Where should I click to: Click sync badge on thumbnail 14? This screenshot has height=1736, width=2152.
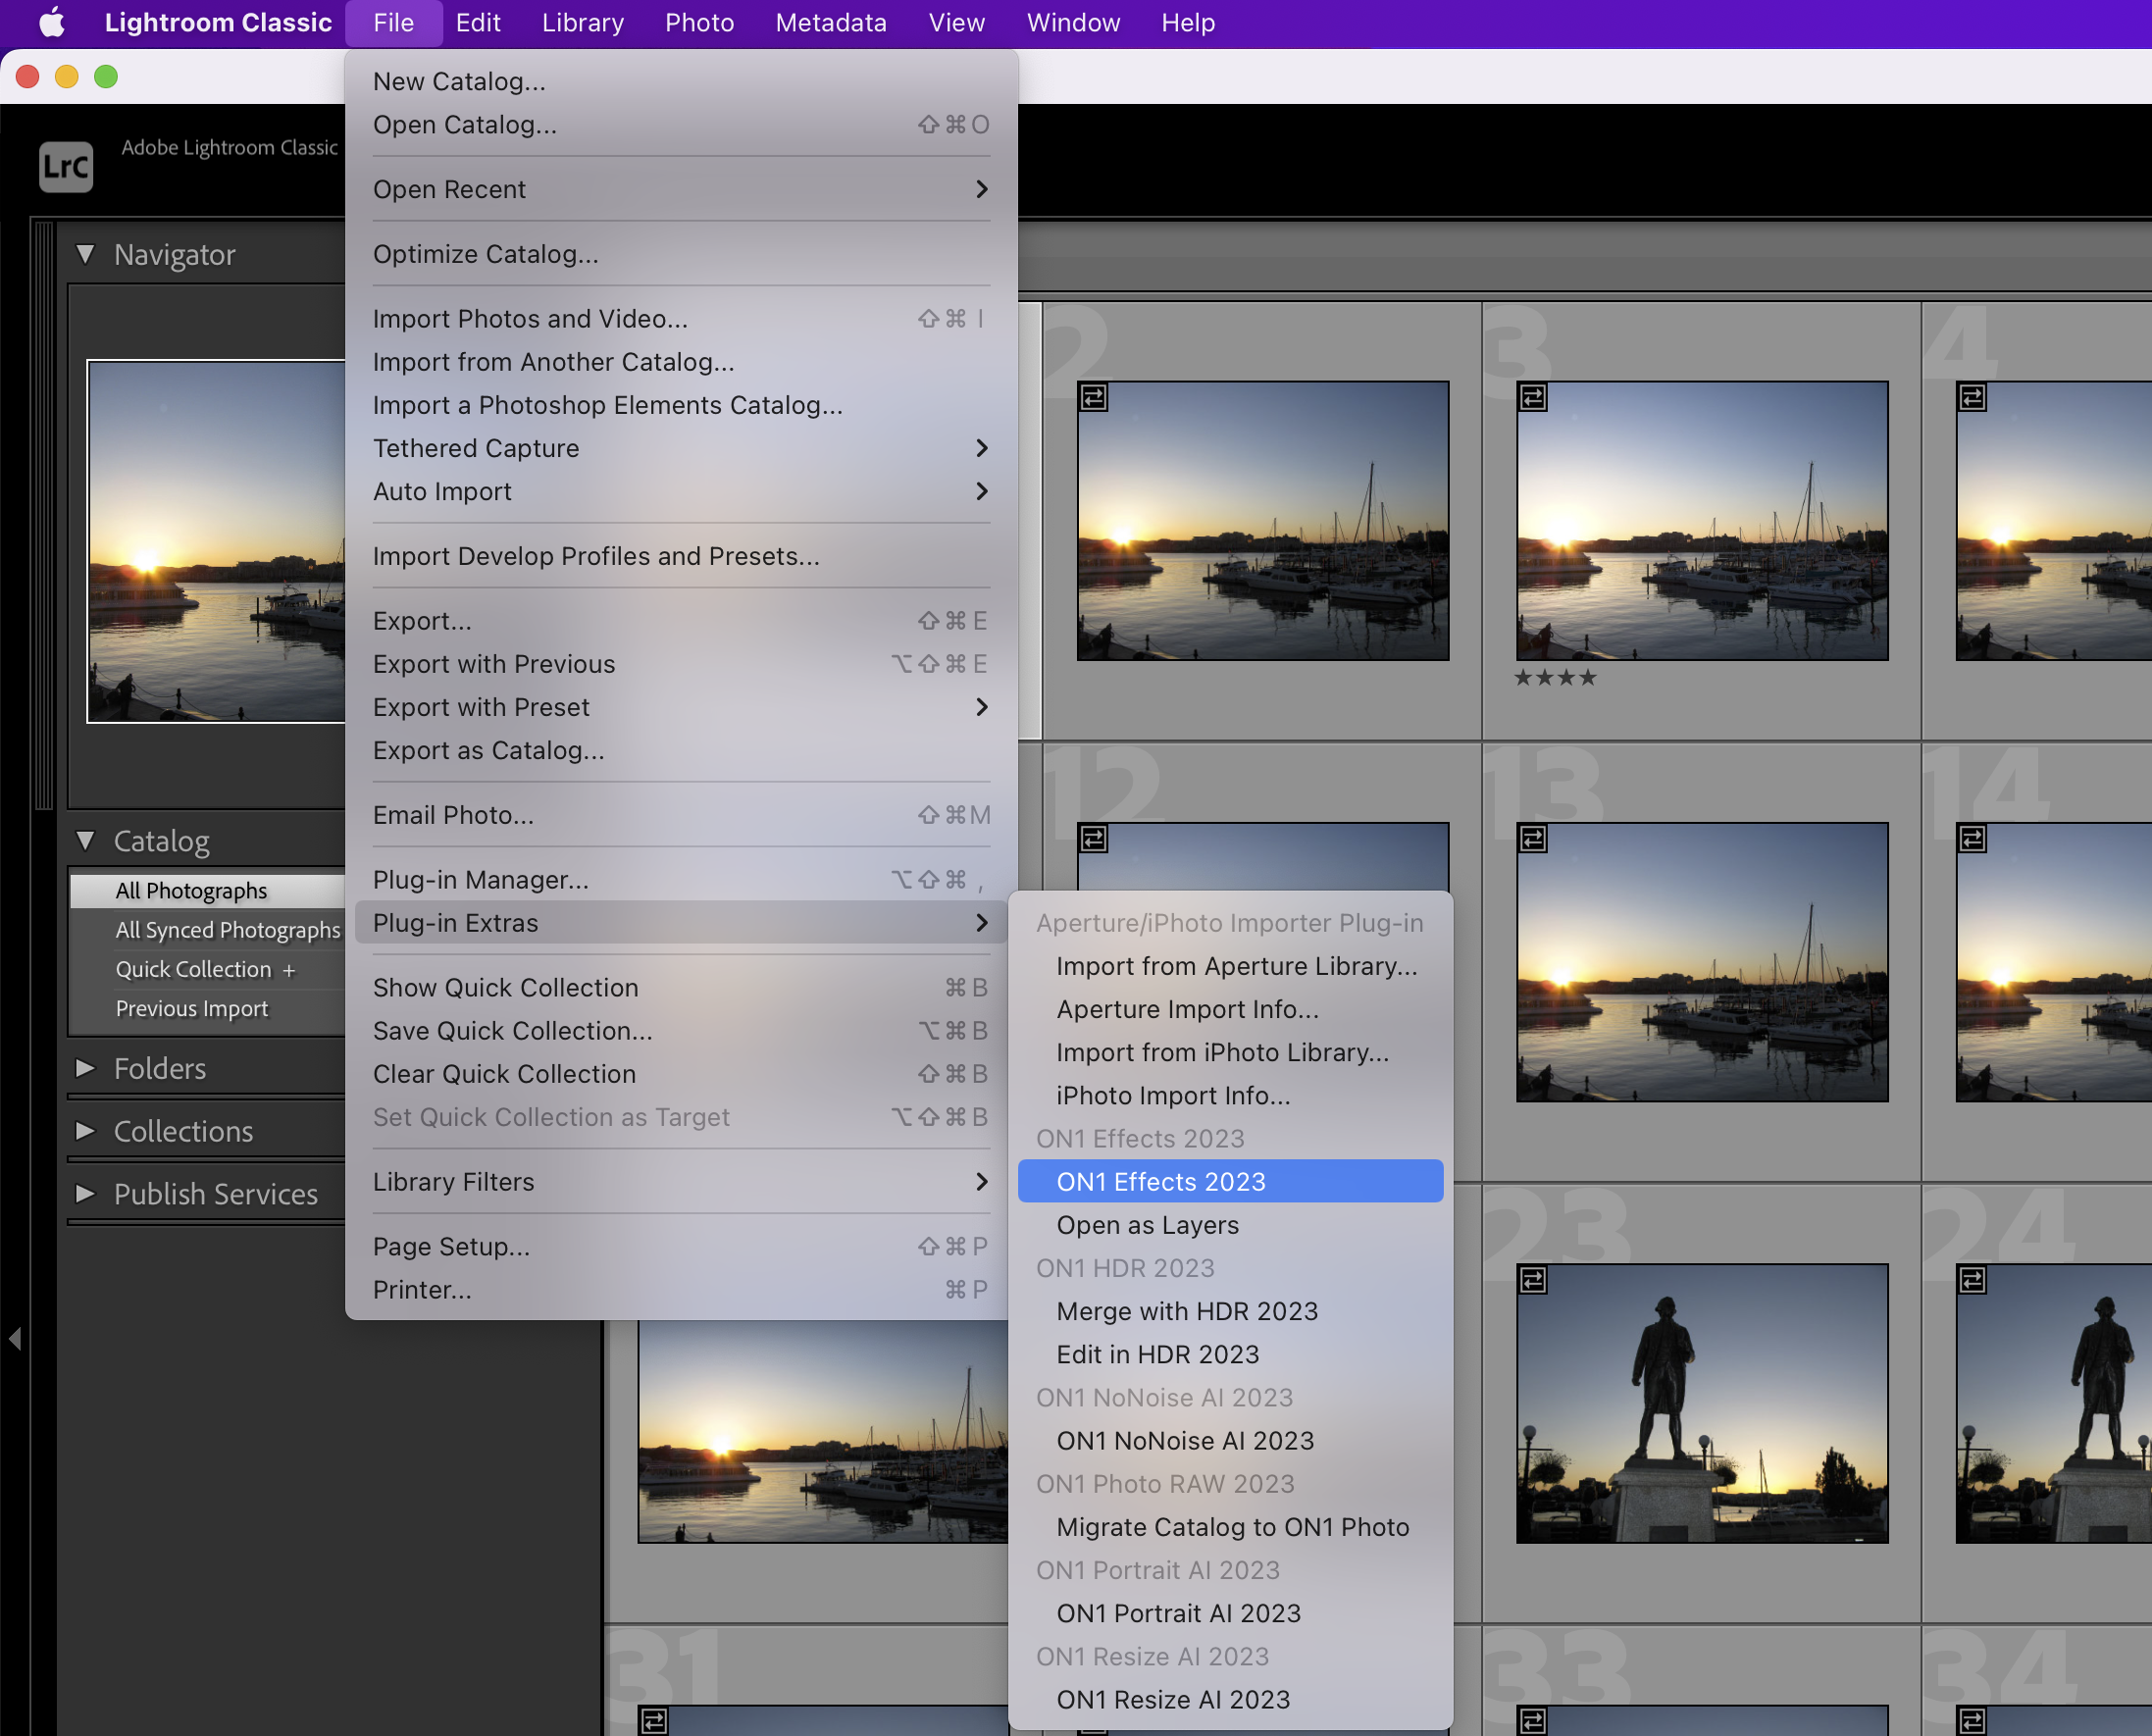(1971, 838)
